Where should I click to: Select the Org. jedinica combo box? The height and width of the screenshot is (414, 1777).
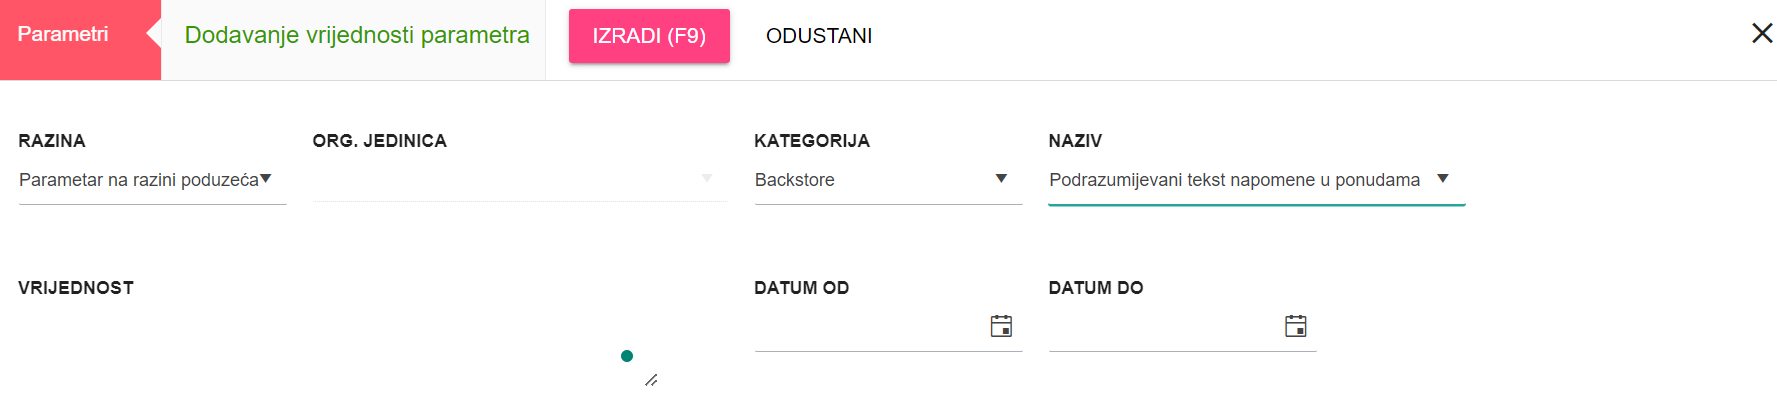pyautogui.click(x=519, y=180)
